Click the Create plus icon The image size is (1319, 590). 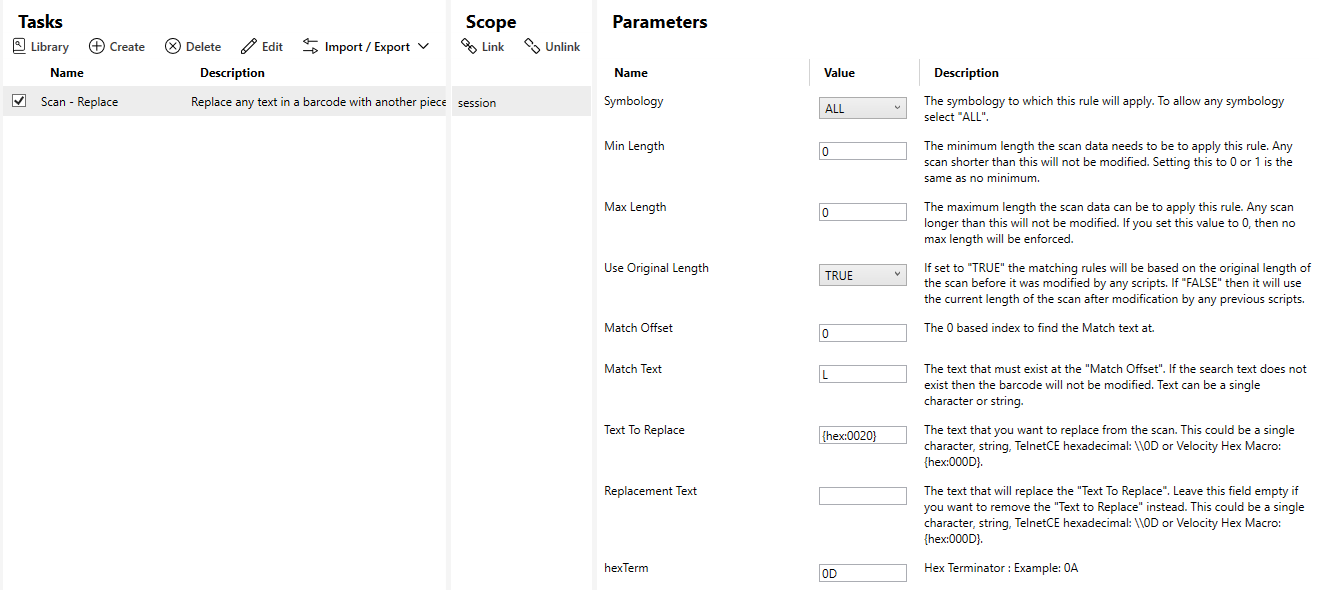point(96,46)
